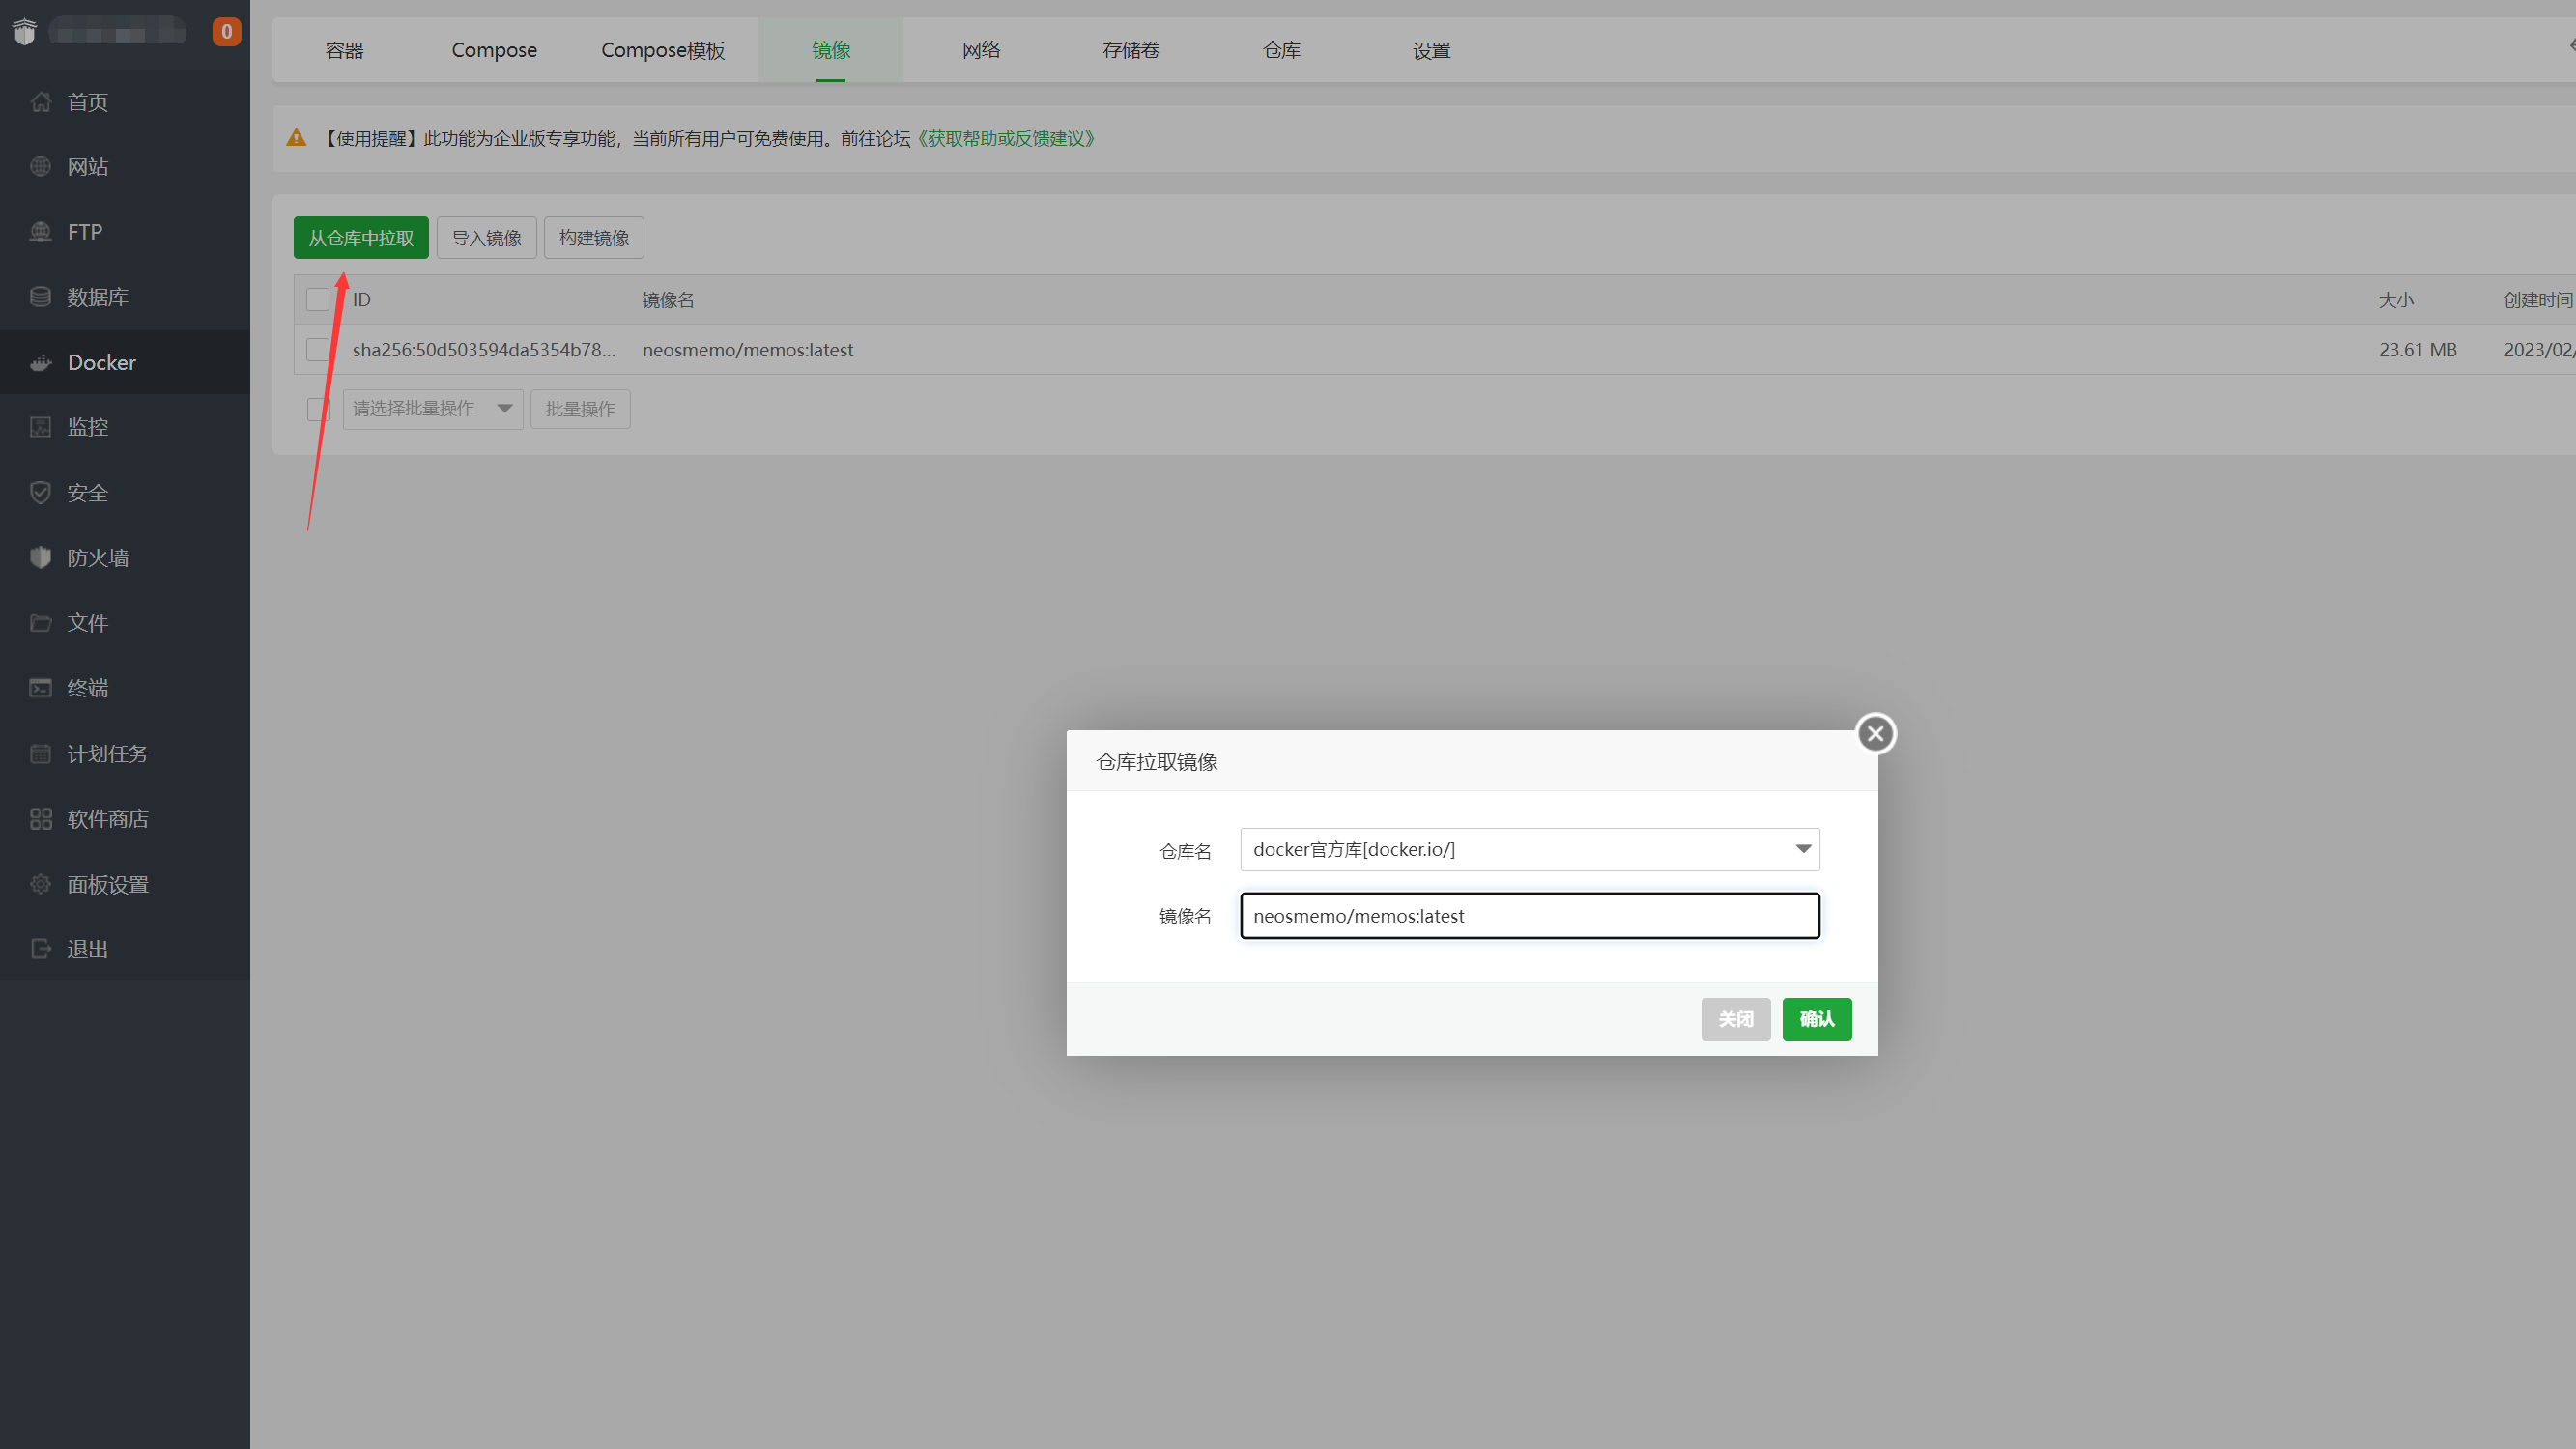
Task: Click the neosmemo/memos:latest image name cell
Action: click(x=748, y=350)
